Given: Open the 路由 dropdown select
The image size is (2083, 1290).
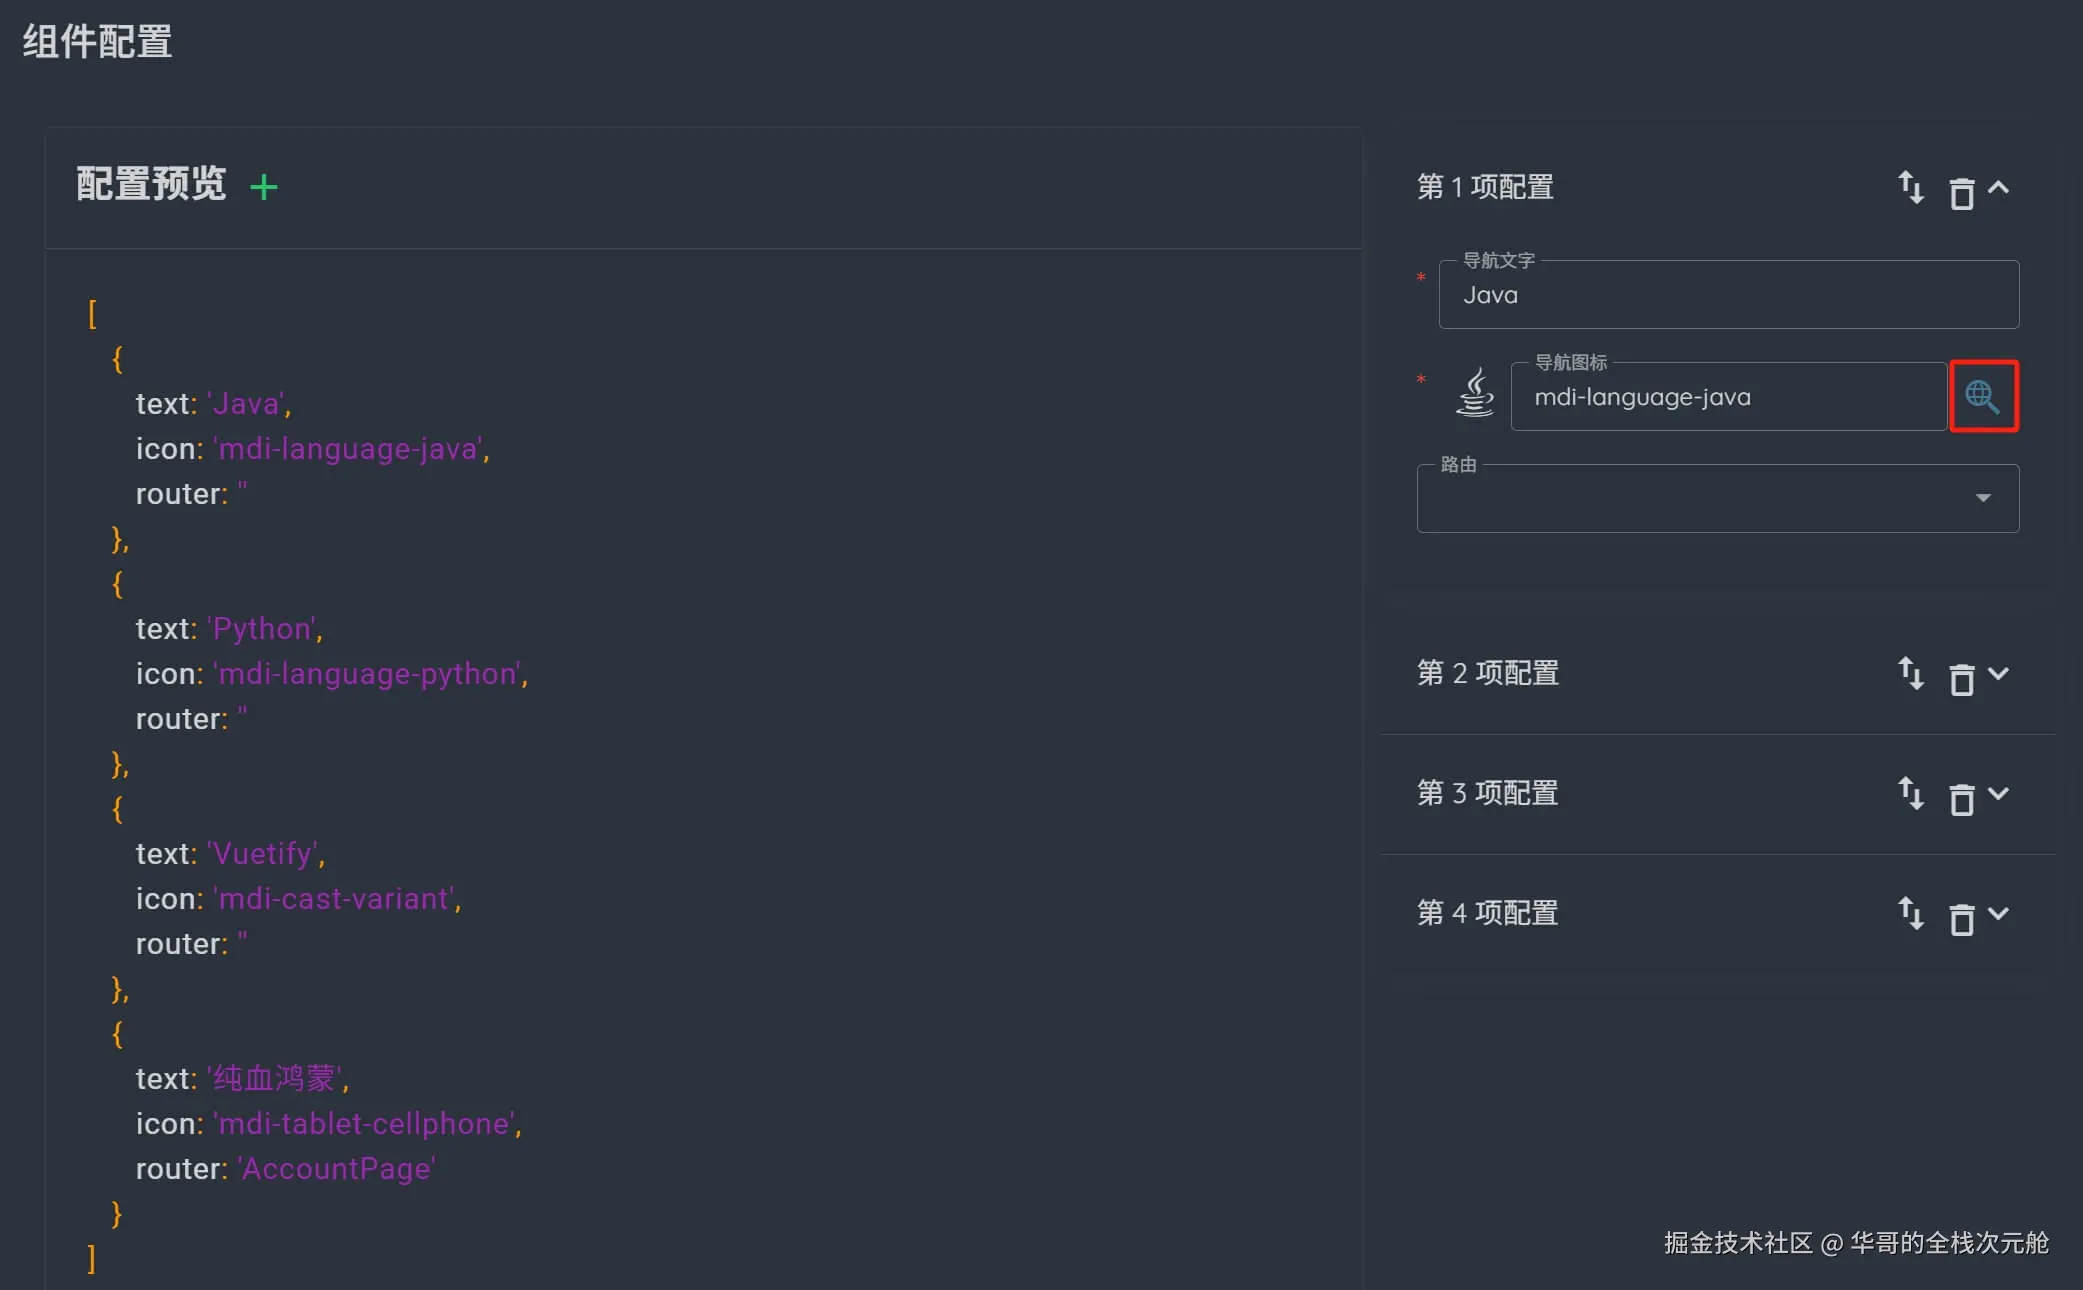Looking at the screenshot, I should tap(1717, 498).
